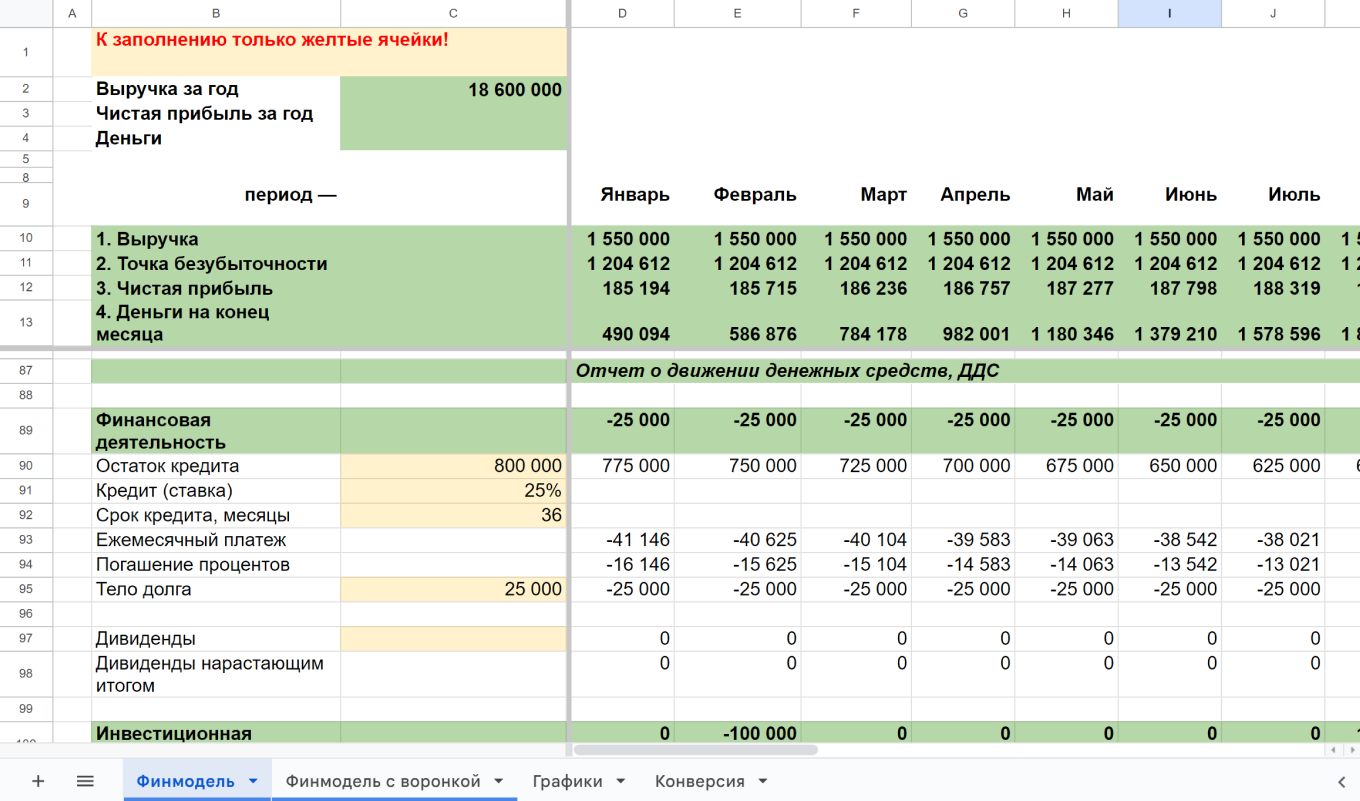Click the yellow Остаток кредита cell 800 000
Image resolution: width=1360 pixels, height=801 pixels.
pos(453,466)
